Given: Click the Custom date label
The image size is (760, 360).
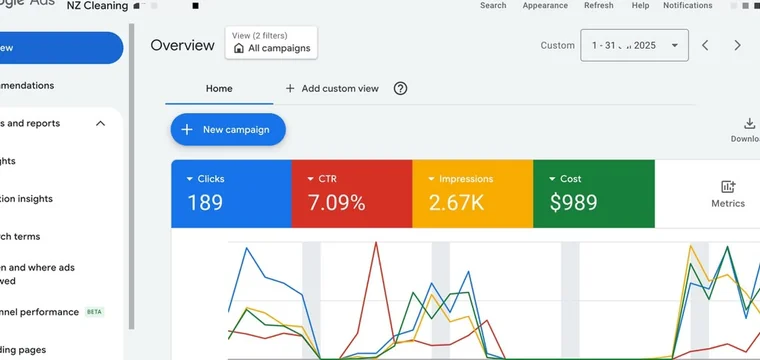Looking at the screenshot, I should (557, 46).
